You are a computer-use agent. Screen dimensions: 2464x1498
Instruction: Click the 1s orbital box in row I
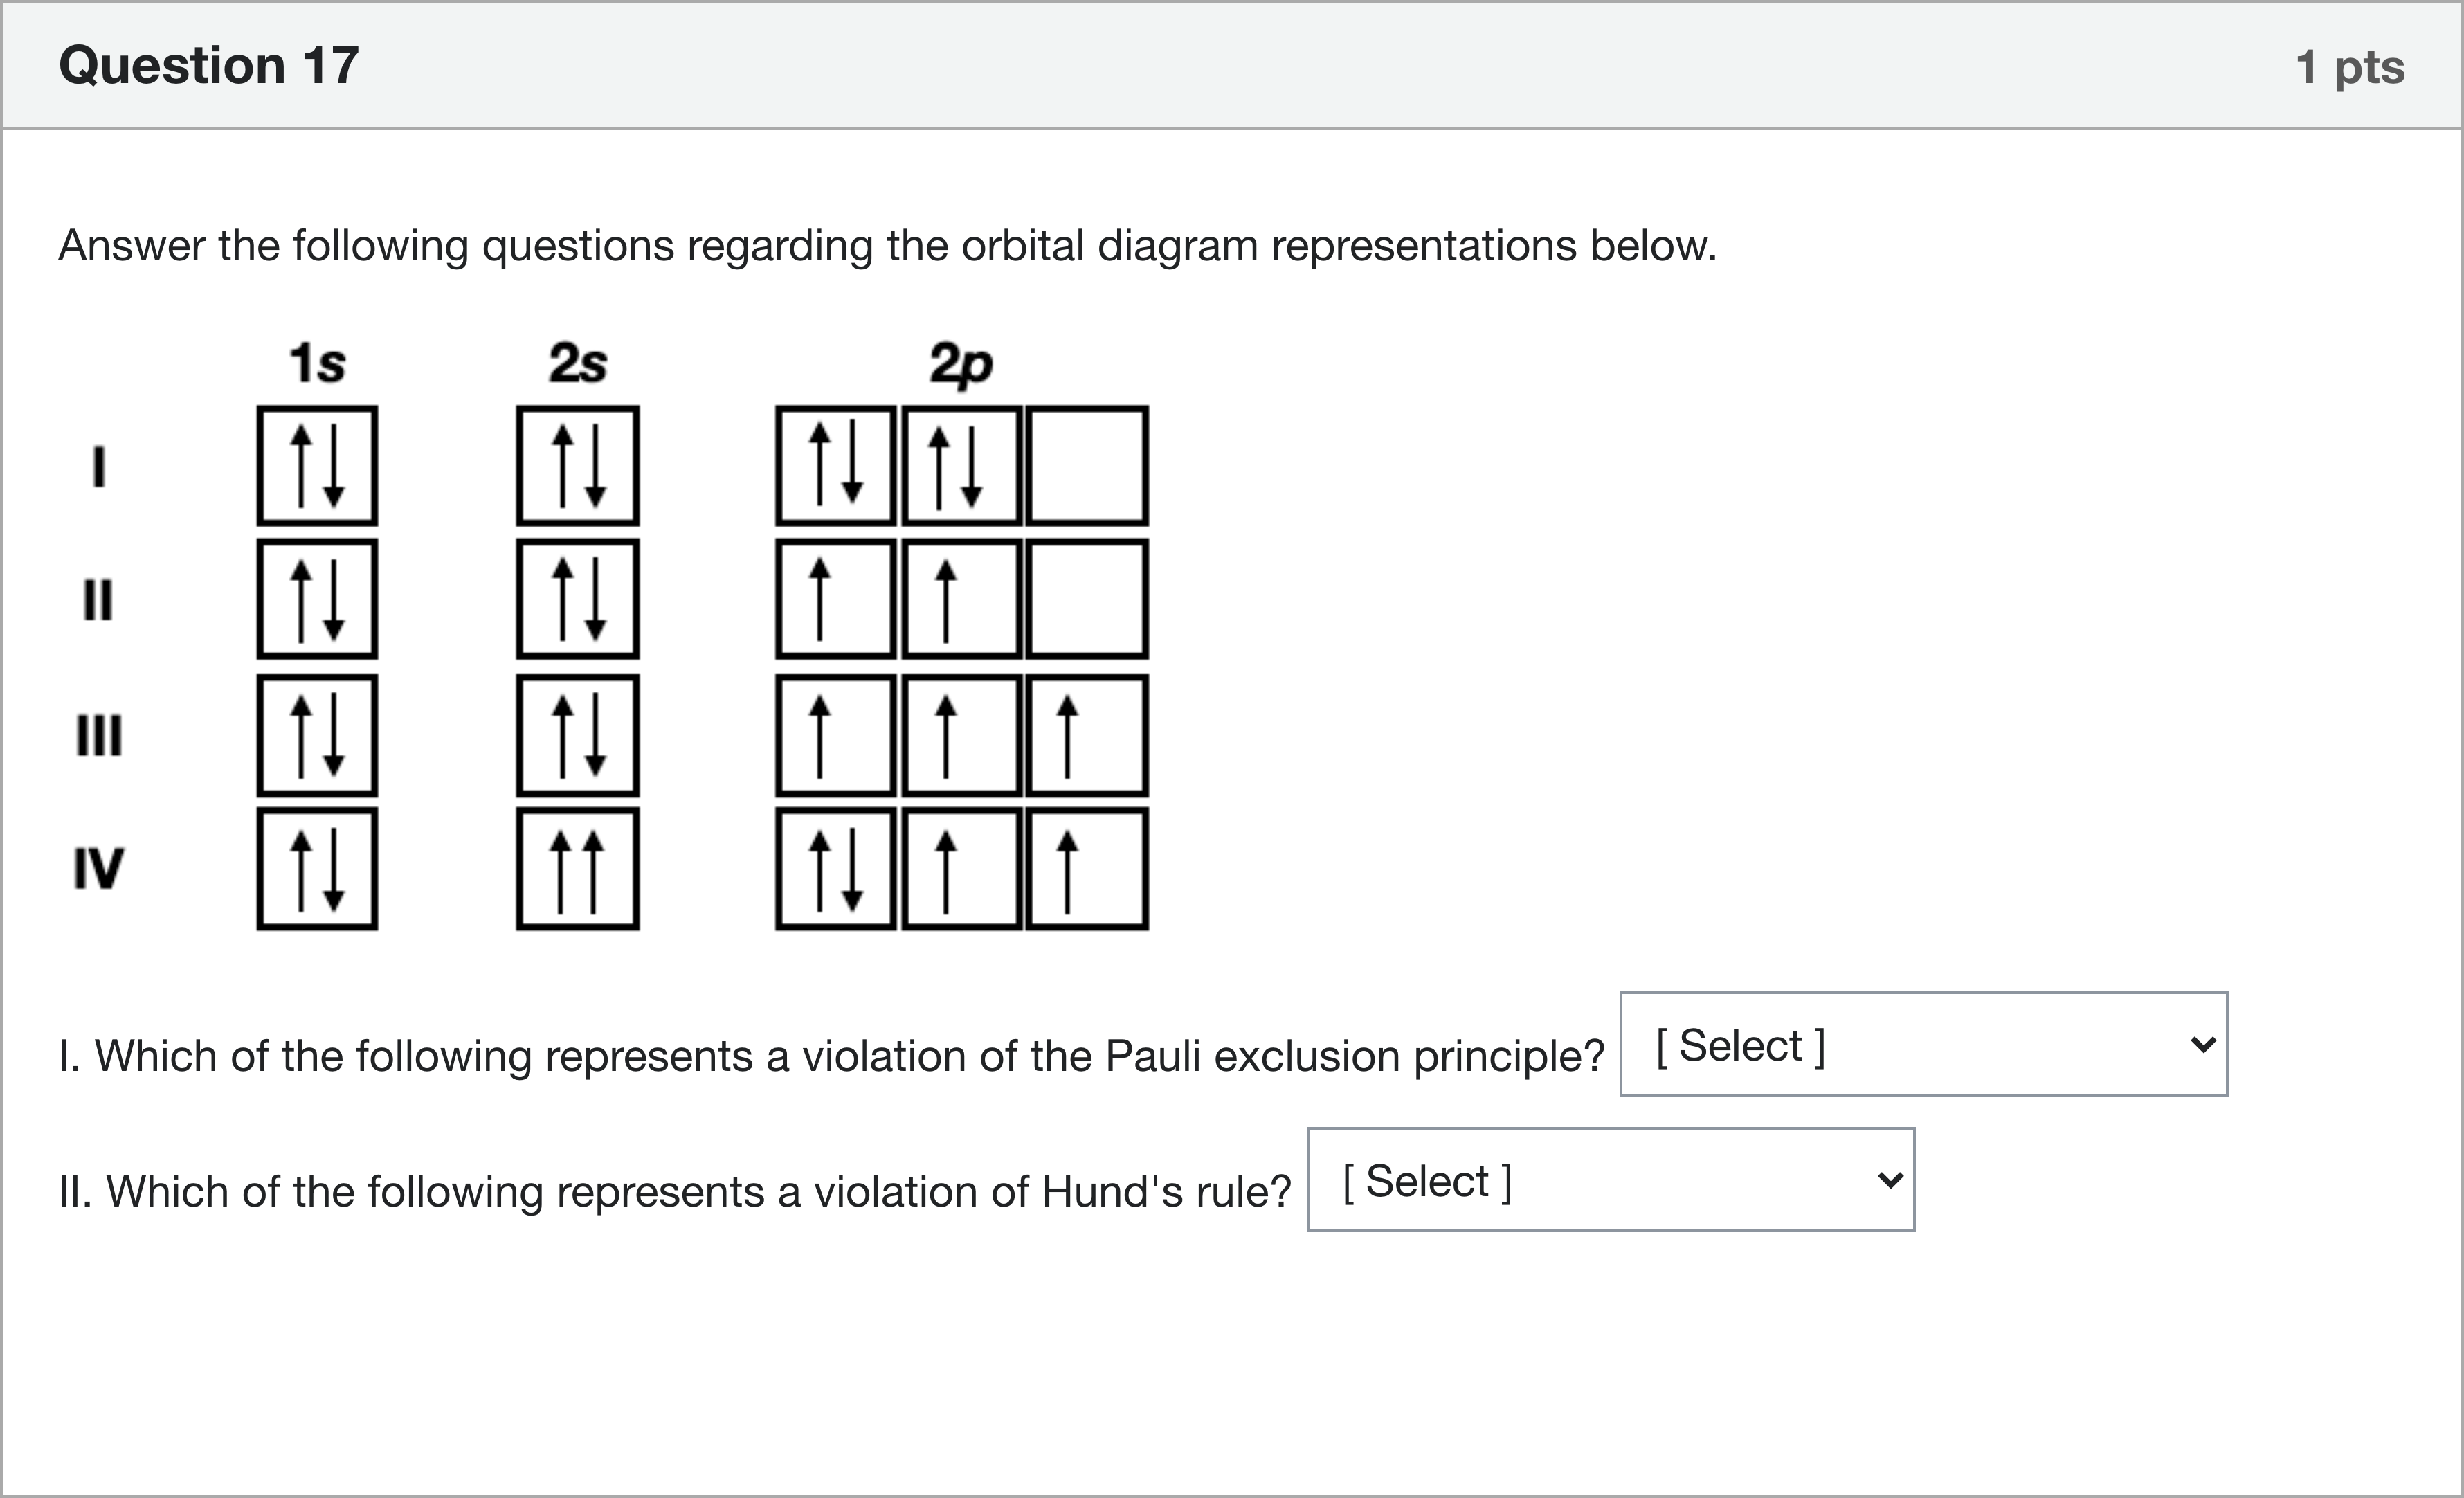[x=317, y=465]
